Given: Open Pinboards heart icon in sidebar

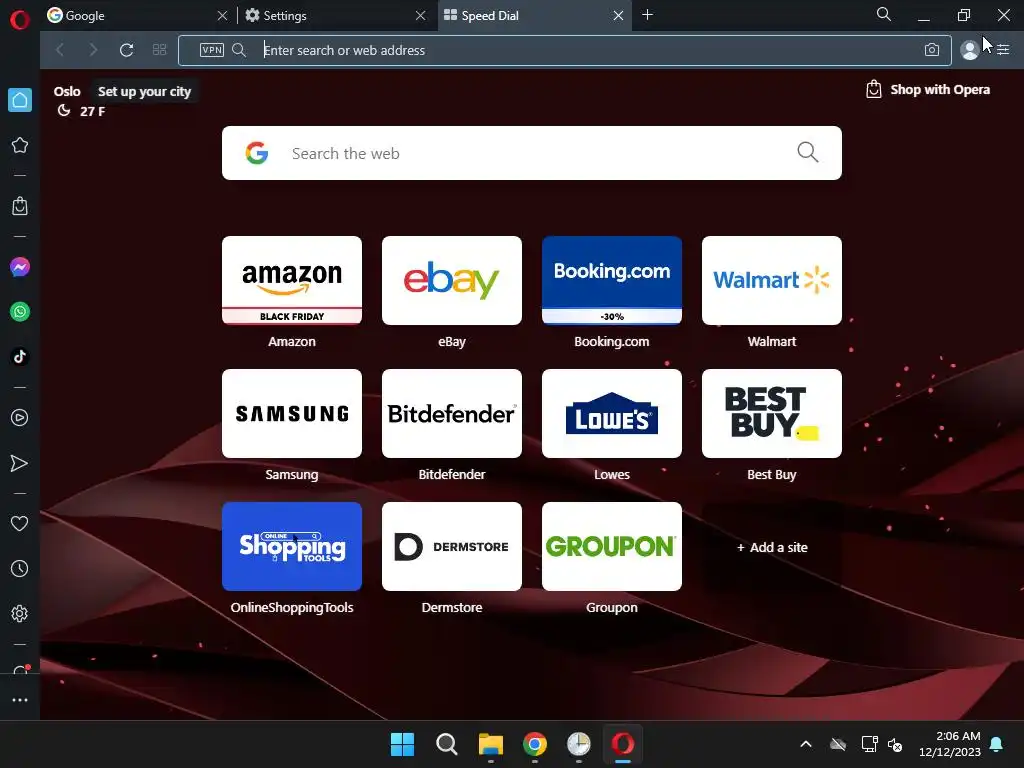Looking at the screenshot, I should click(20, 523).
